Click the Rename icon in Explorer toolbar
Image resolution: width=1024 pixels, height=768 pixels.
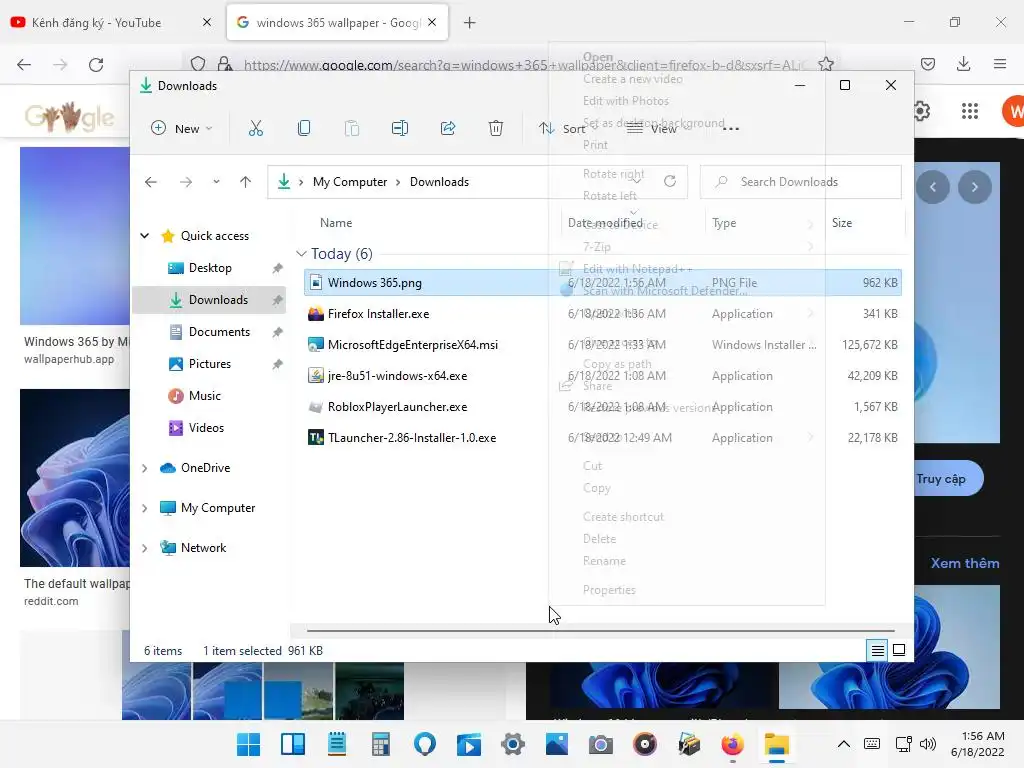pos(400,128)
